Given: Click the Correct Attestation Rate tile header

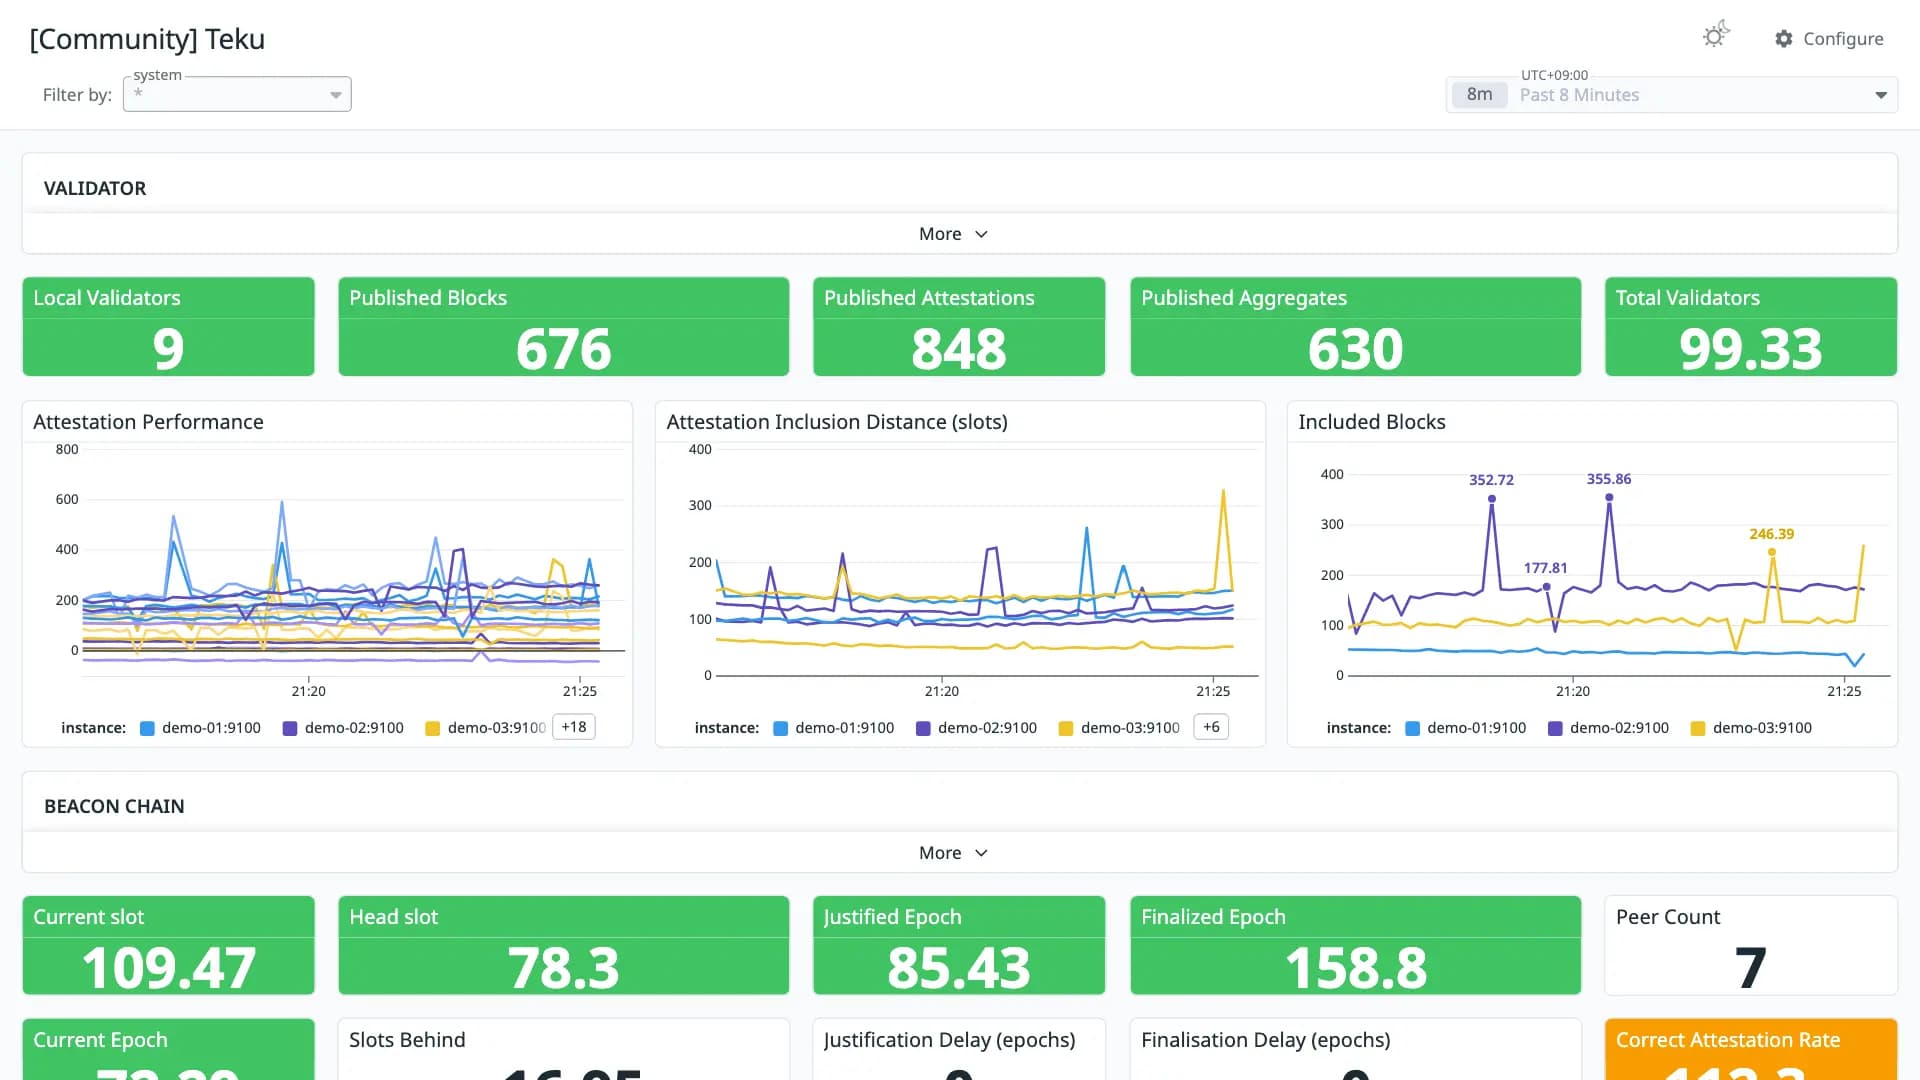Looking at the screenshot, I should (x=1728, y=1040).
